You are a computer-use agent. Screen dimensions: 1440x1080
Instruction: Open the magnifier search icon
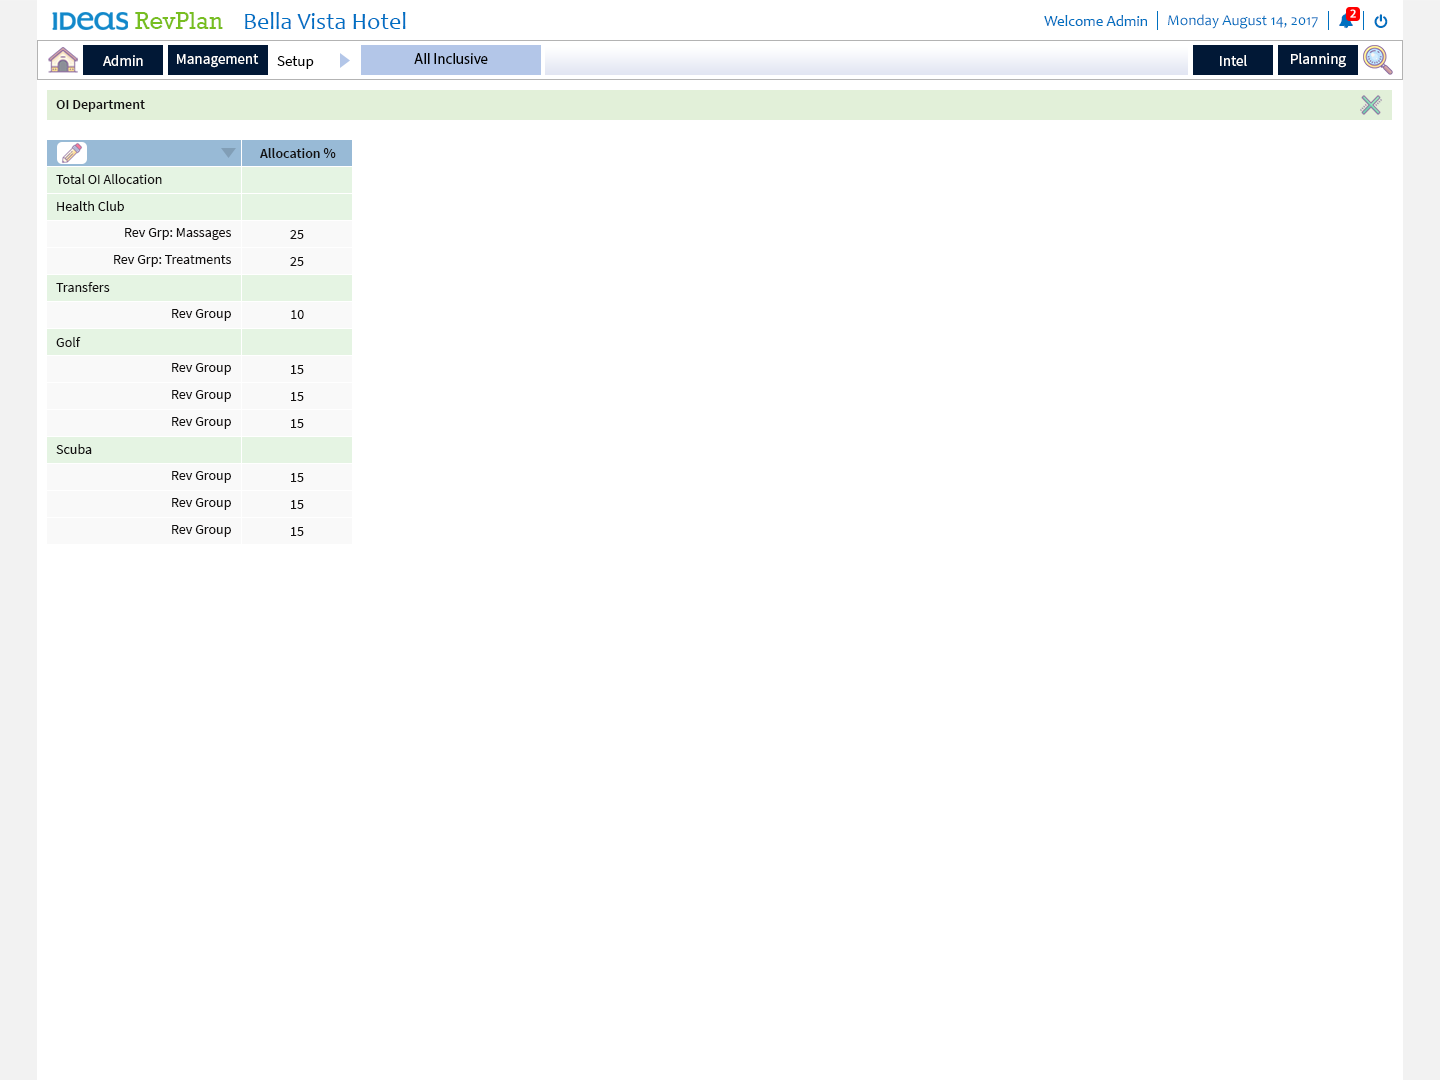coord(1377,60)
